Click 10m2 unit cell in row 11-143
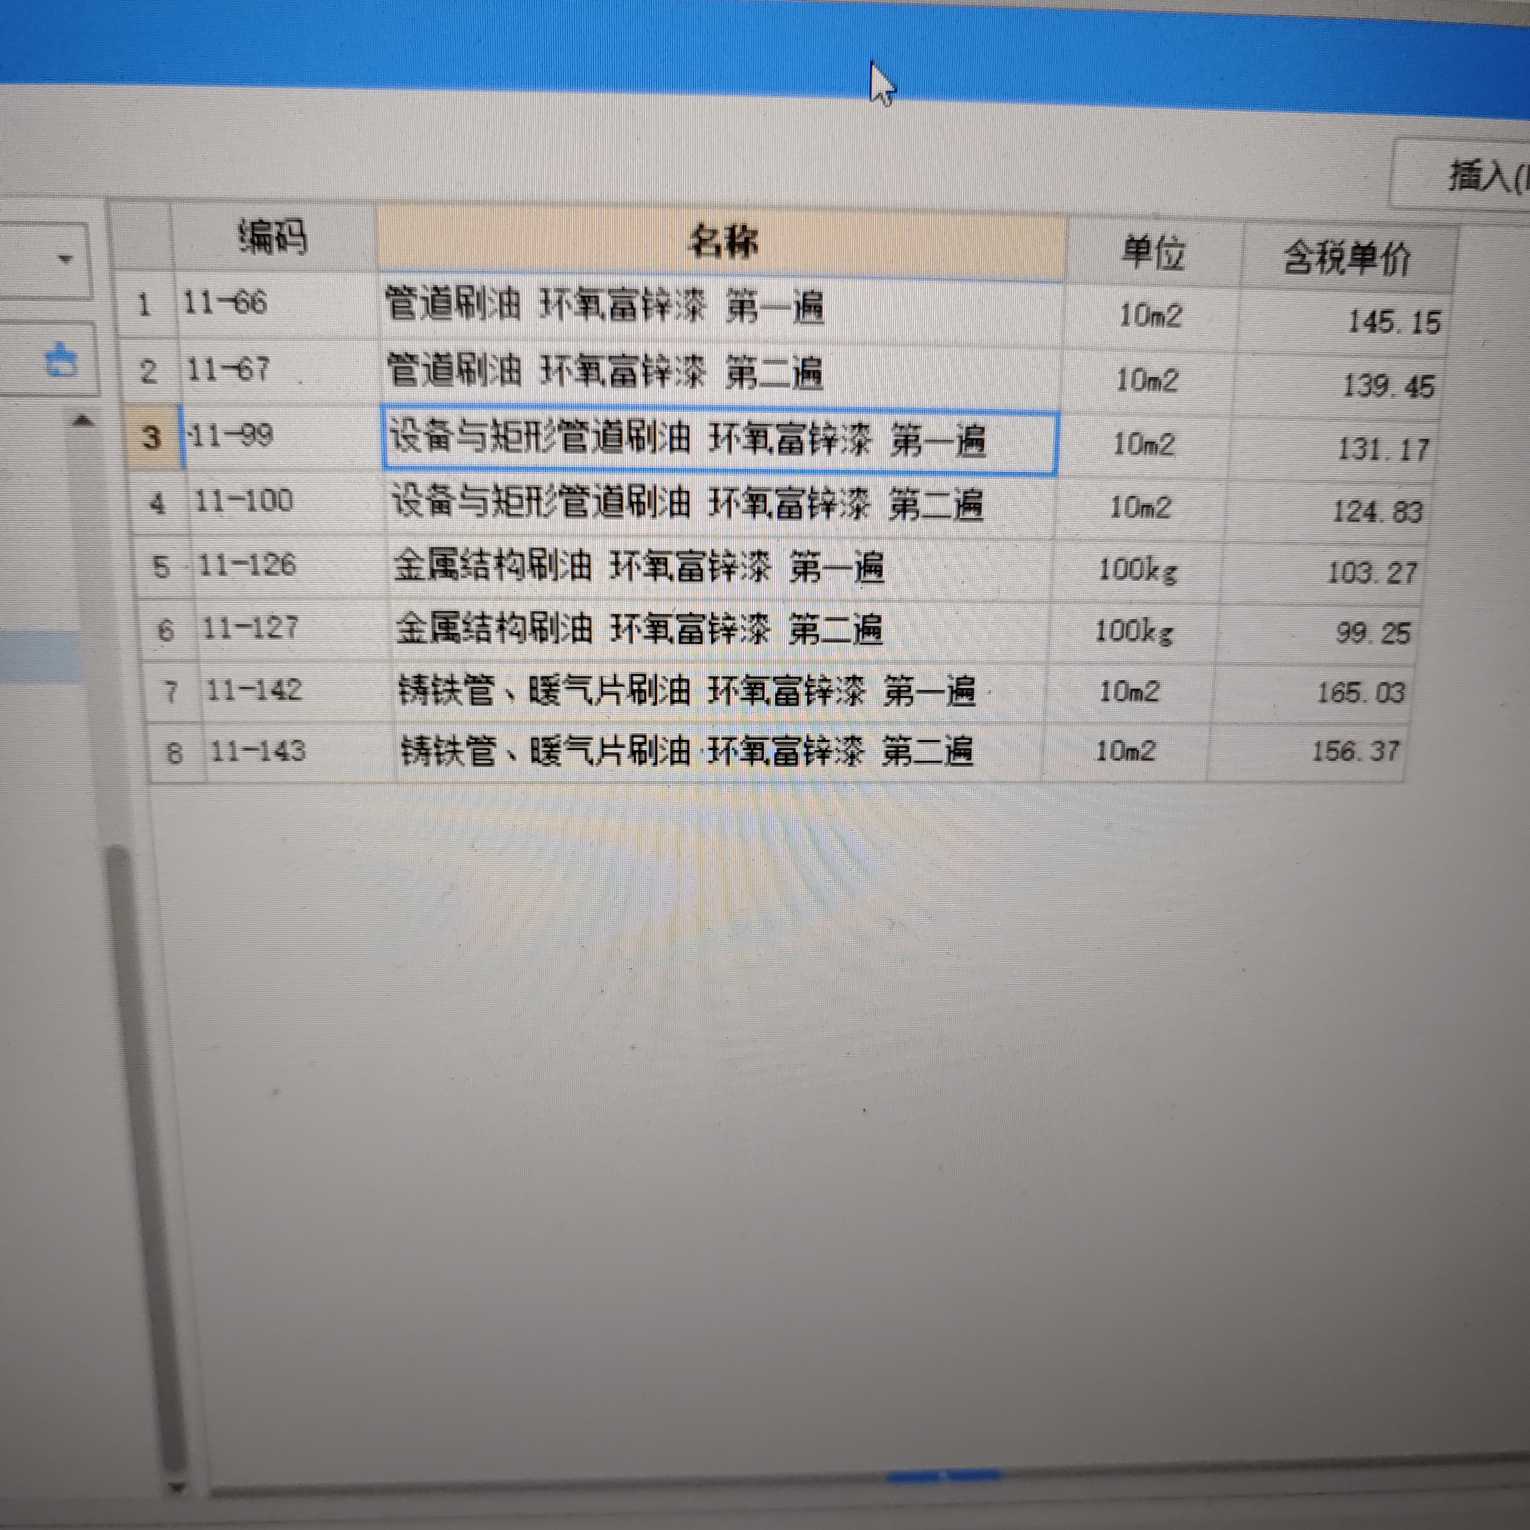 1125,751
